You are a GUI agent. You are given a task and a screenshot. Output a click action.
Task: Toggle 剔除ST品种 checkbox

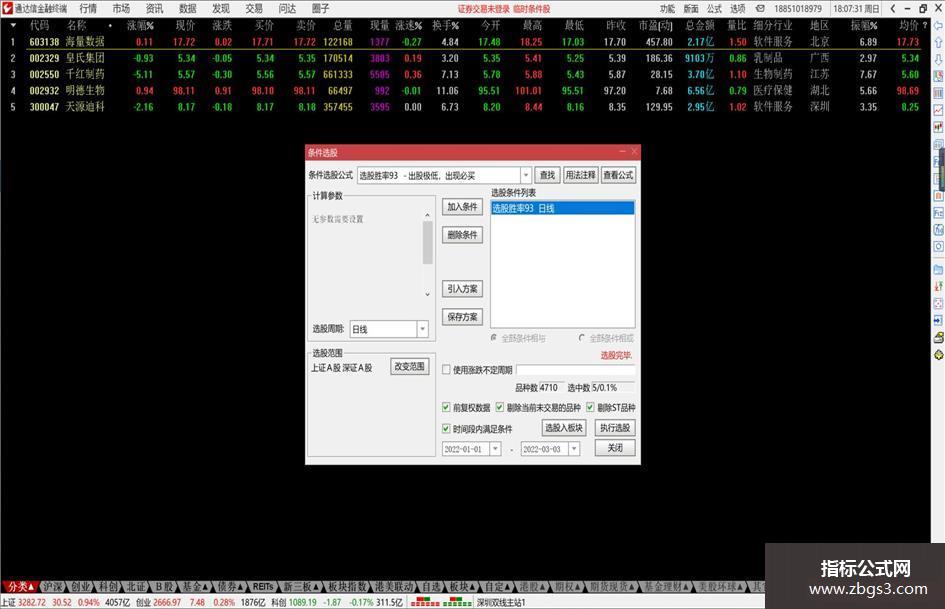click(x=590, y=408)
